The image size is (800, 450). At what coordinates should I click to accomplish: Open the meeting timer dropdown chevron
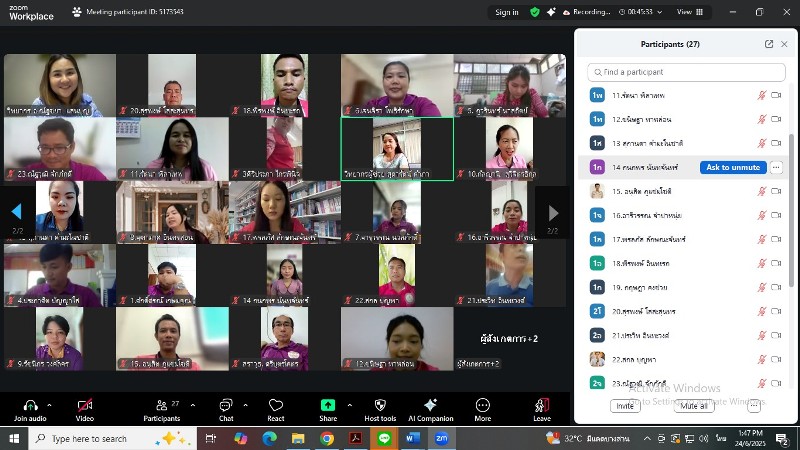[x=660, y=12]
